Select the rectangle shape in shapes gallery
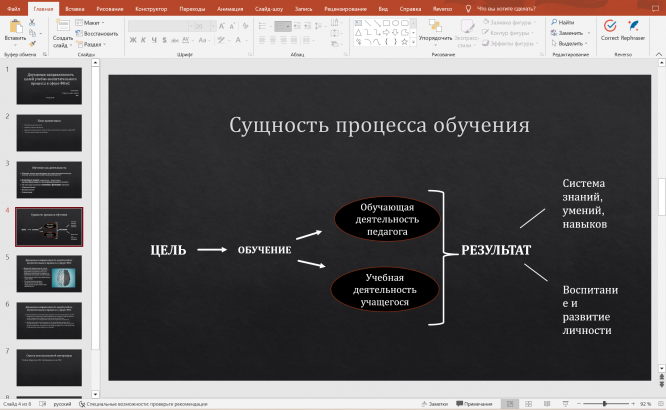The width and height of the screenshot is (666, 410). click(386, 23)
